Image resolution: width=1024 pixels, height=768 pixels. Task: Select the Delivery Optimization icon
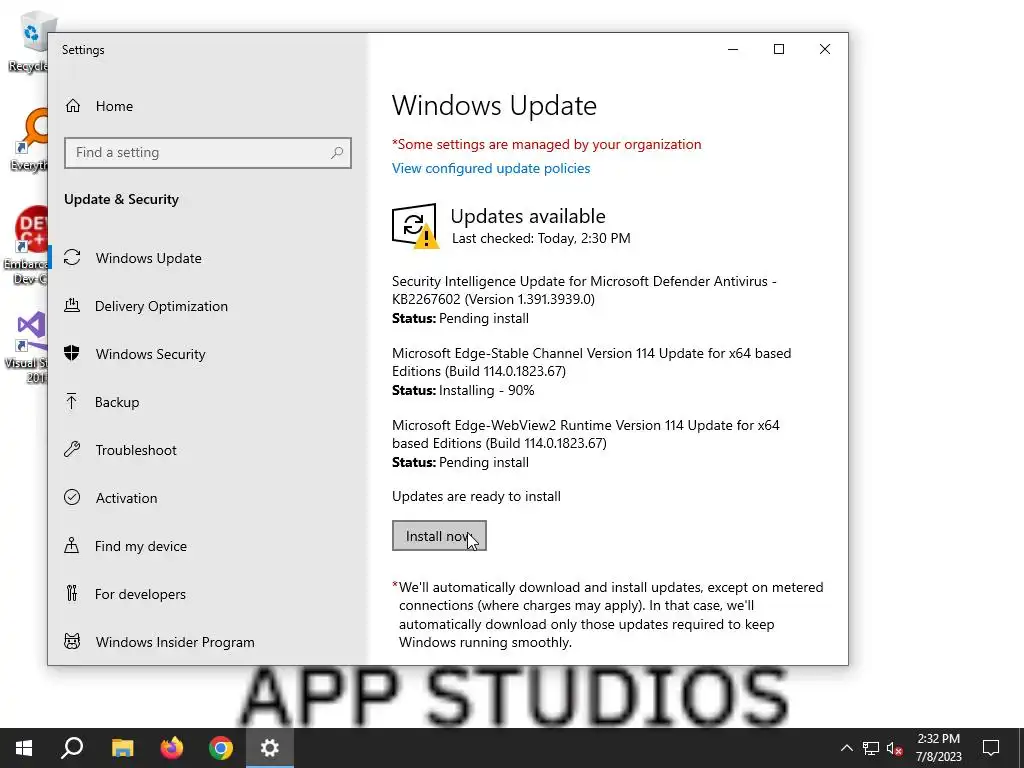tap(72, 306)
